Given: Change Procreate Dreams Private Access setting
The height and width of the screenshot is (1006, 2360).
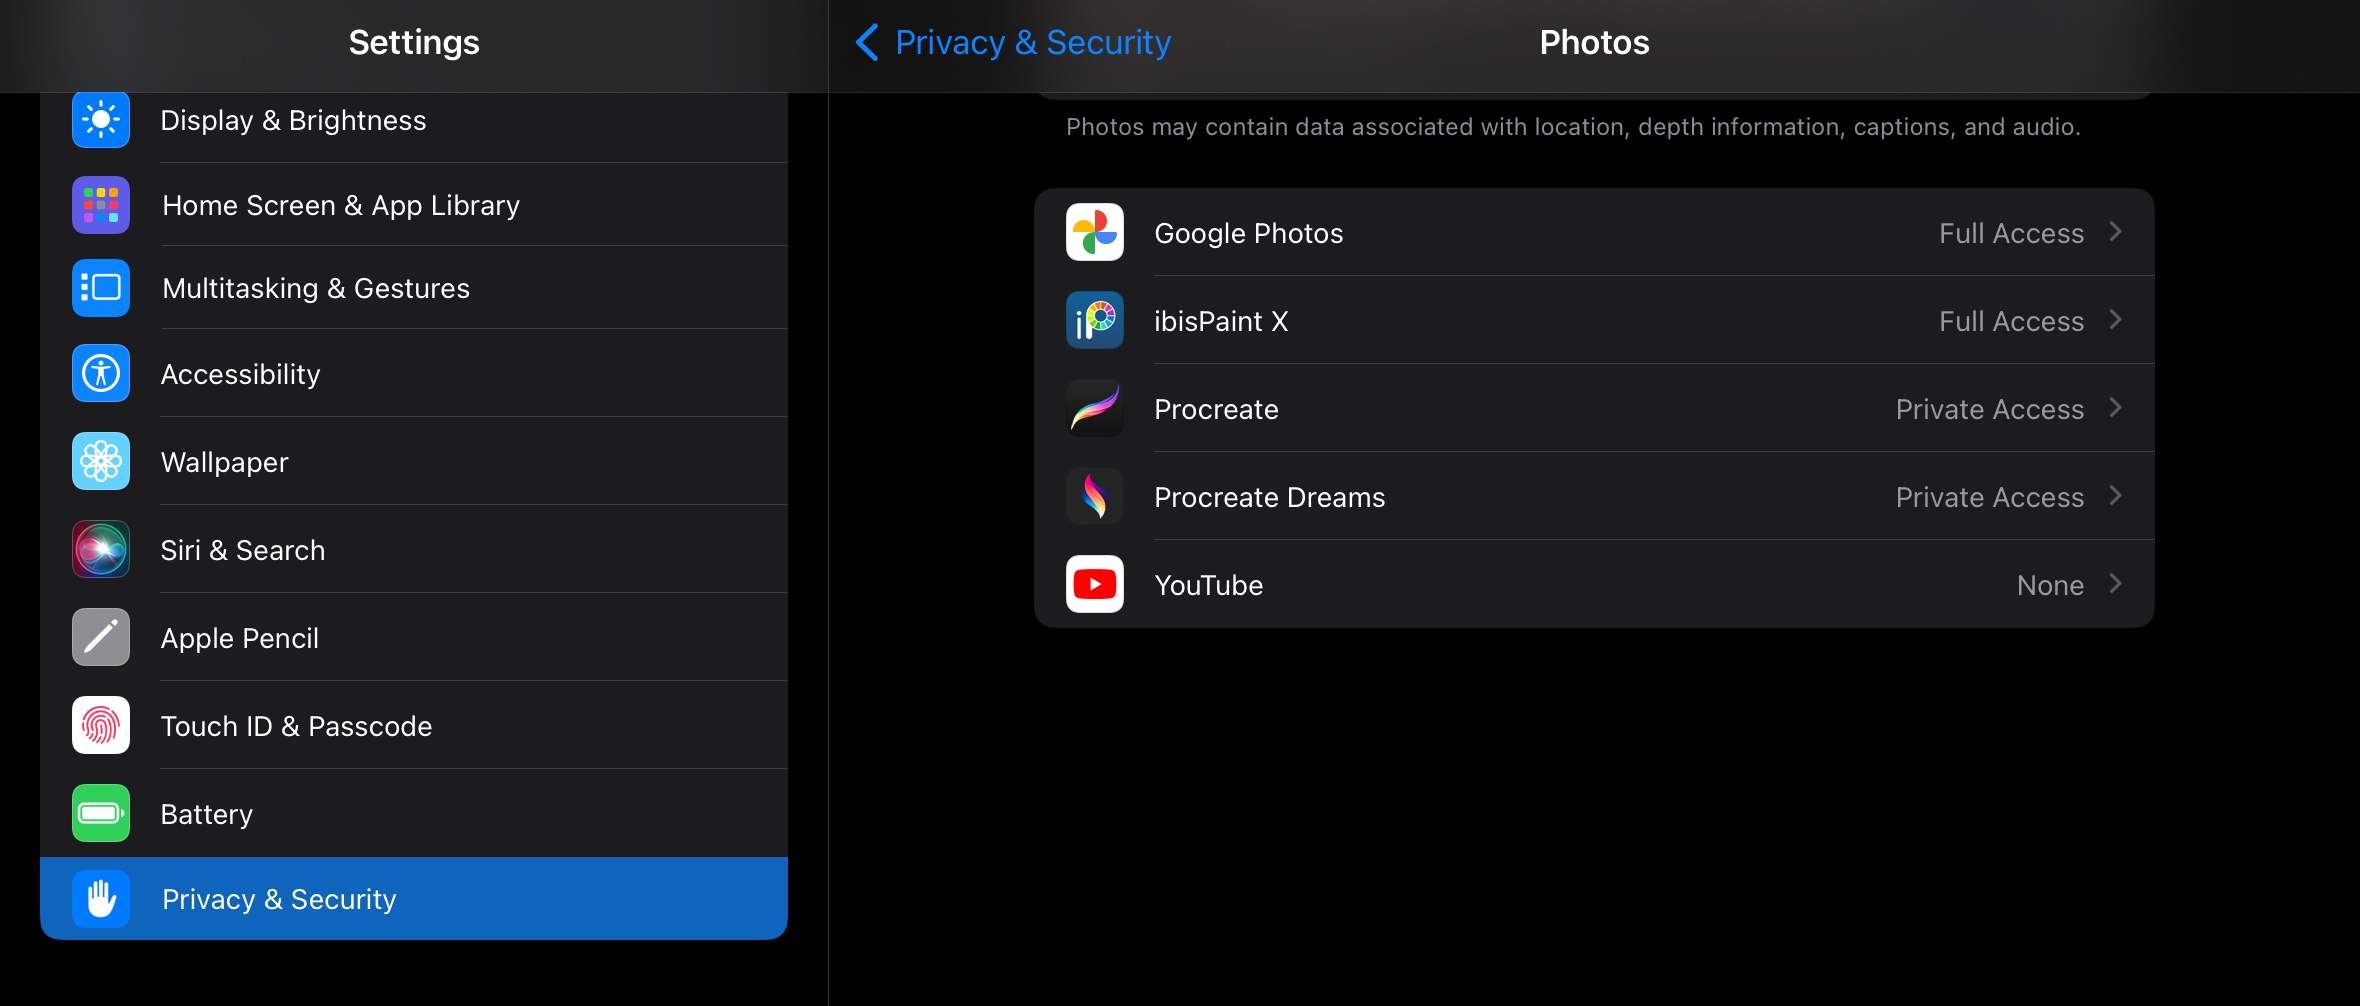Looking at the screenshot, I should tap(1990, 497).
